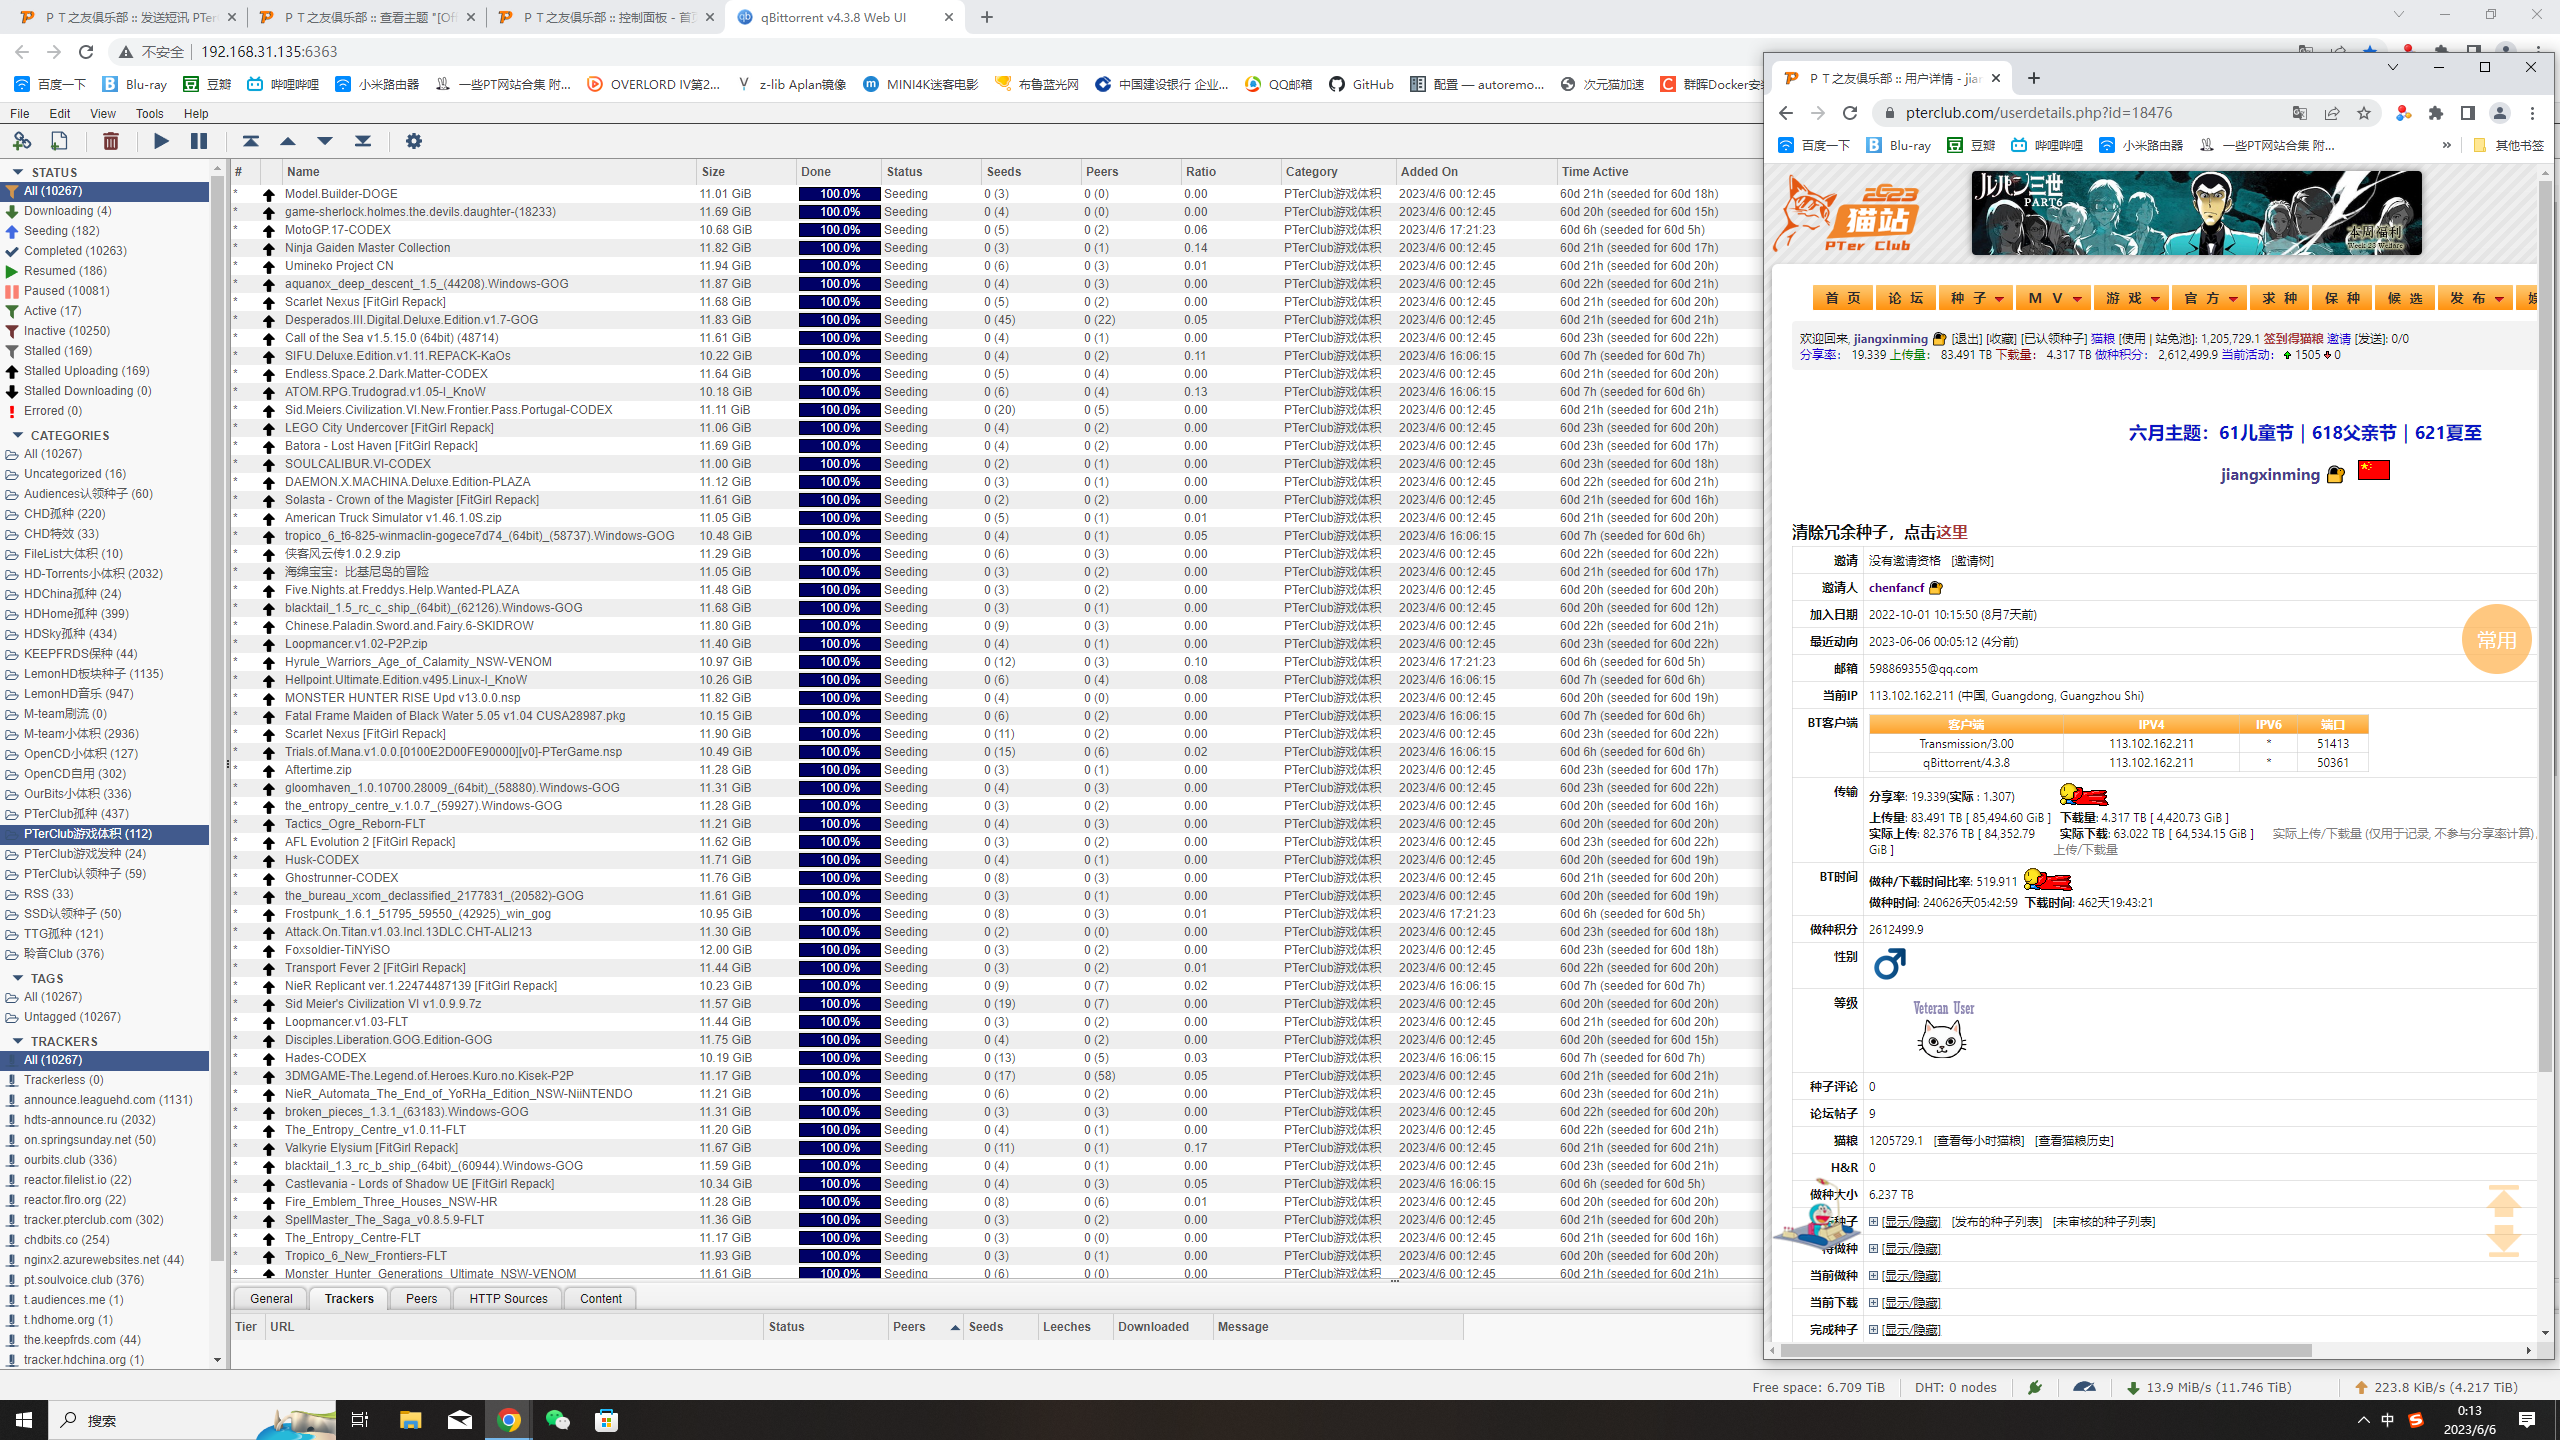Click the 查看猫粮历史 link
The width and height of the screenshot is (2560, 1440).
pos(2074,1140)
